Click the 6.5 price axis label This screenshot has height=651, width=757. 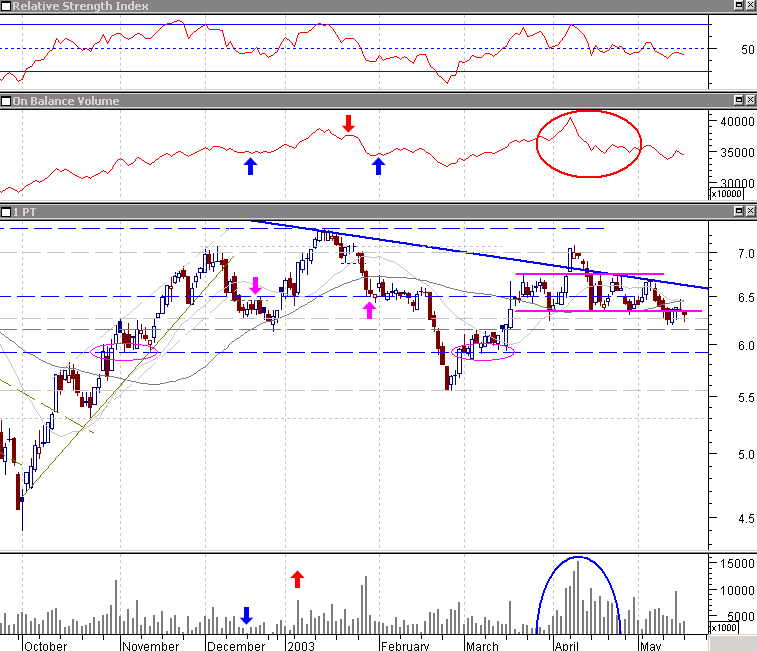click(x=746, y=298)
